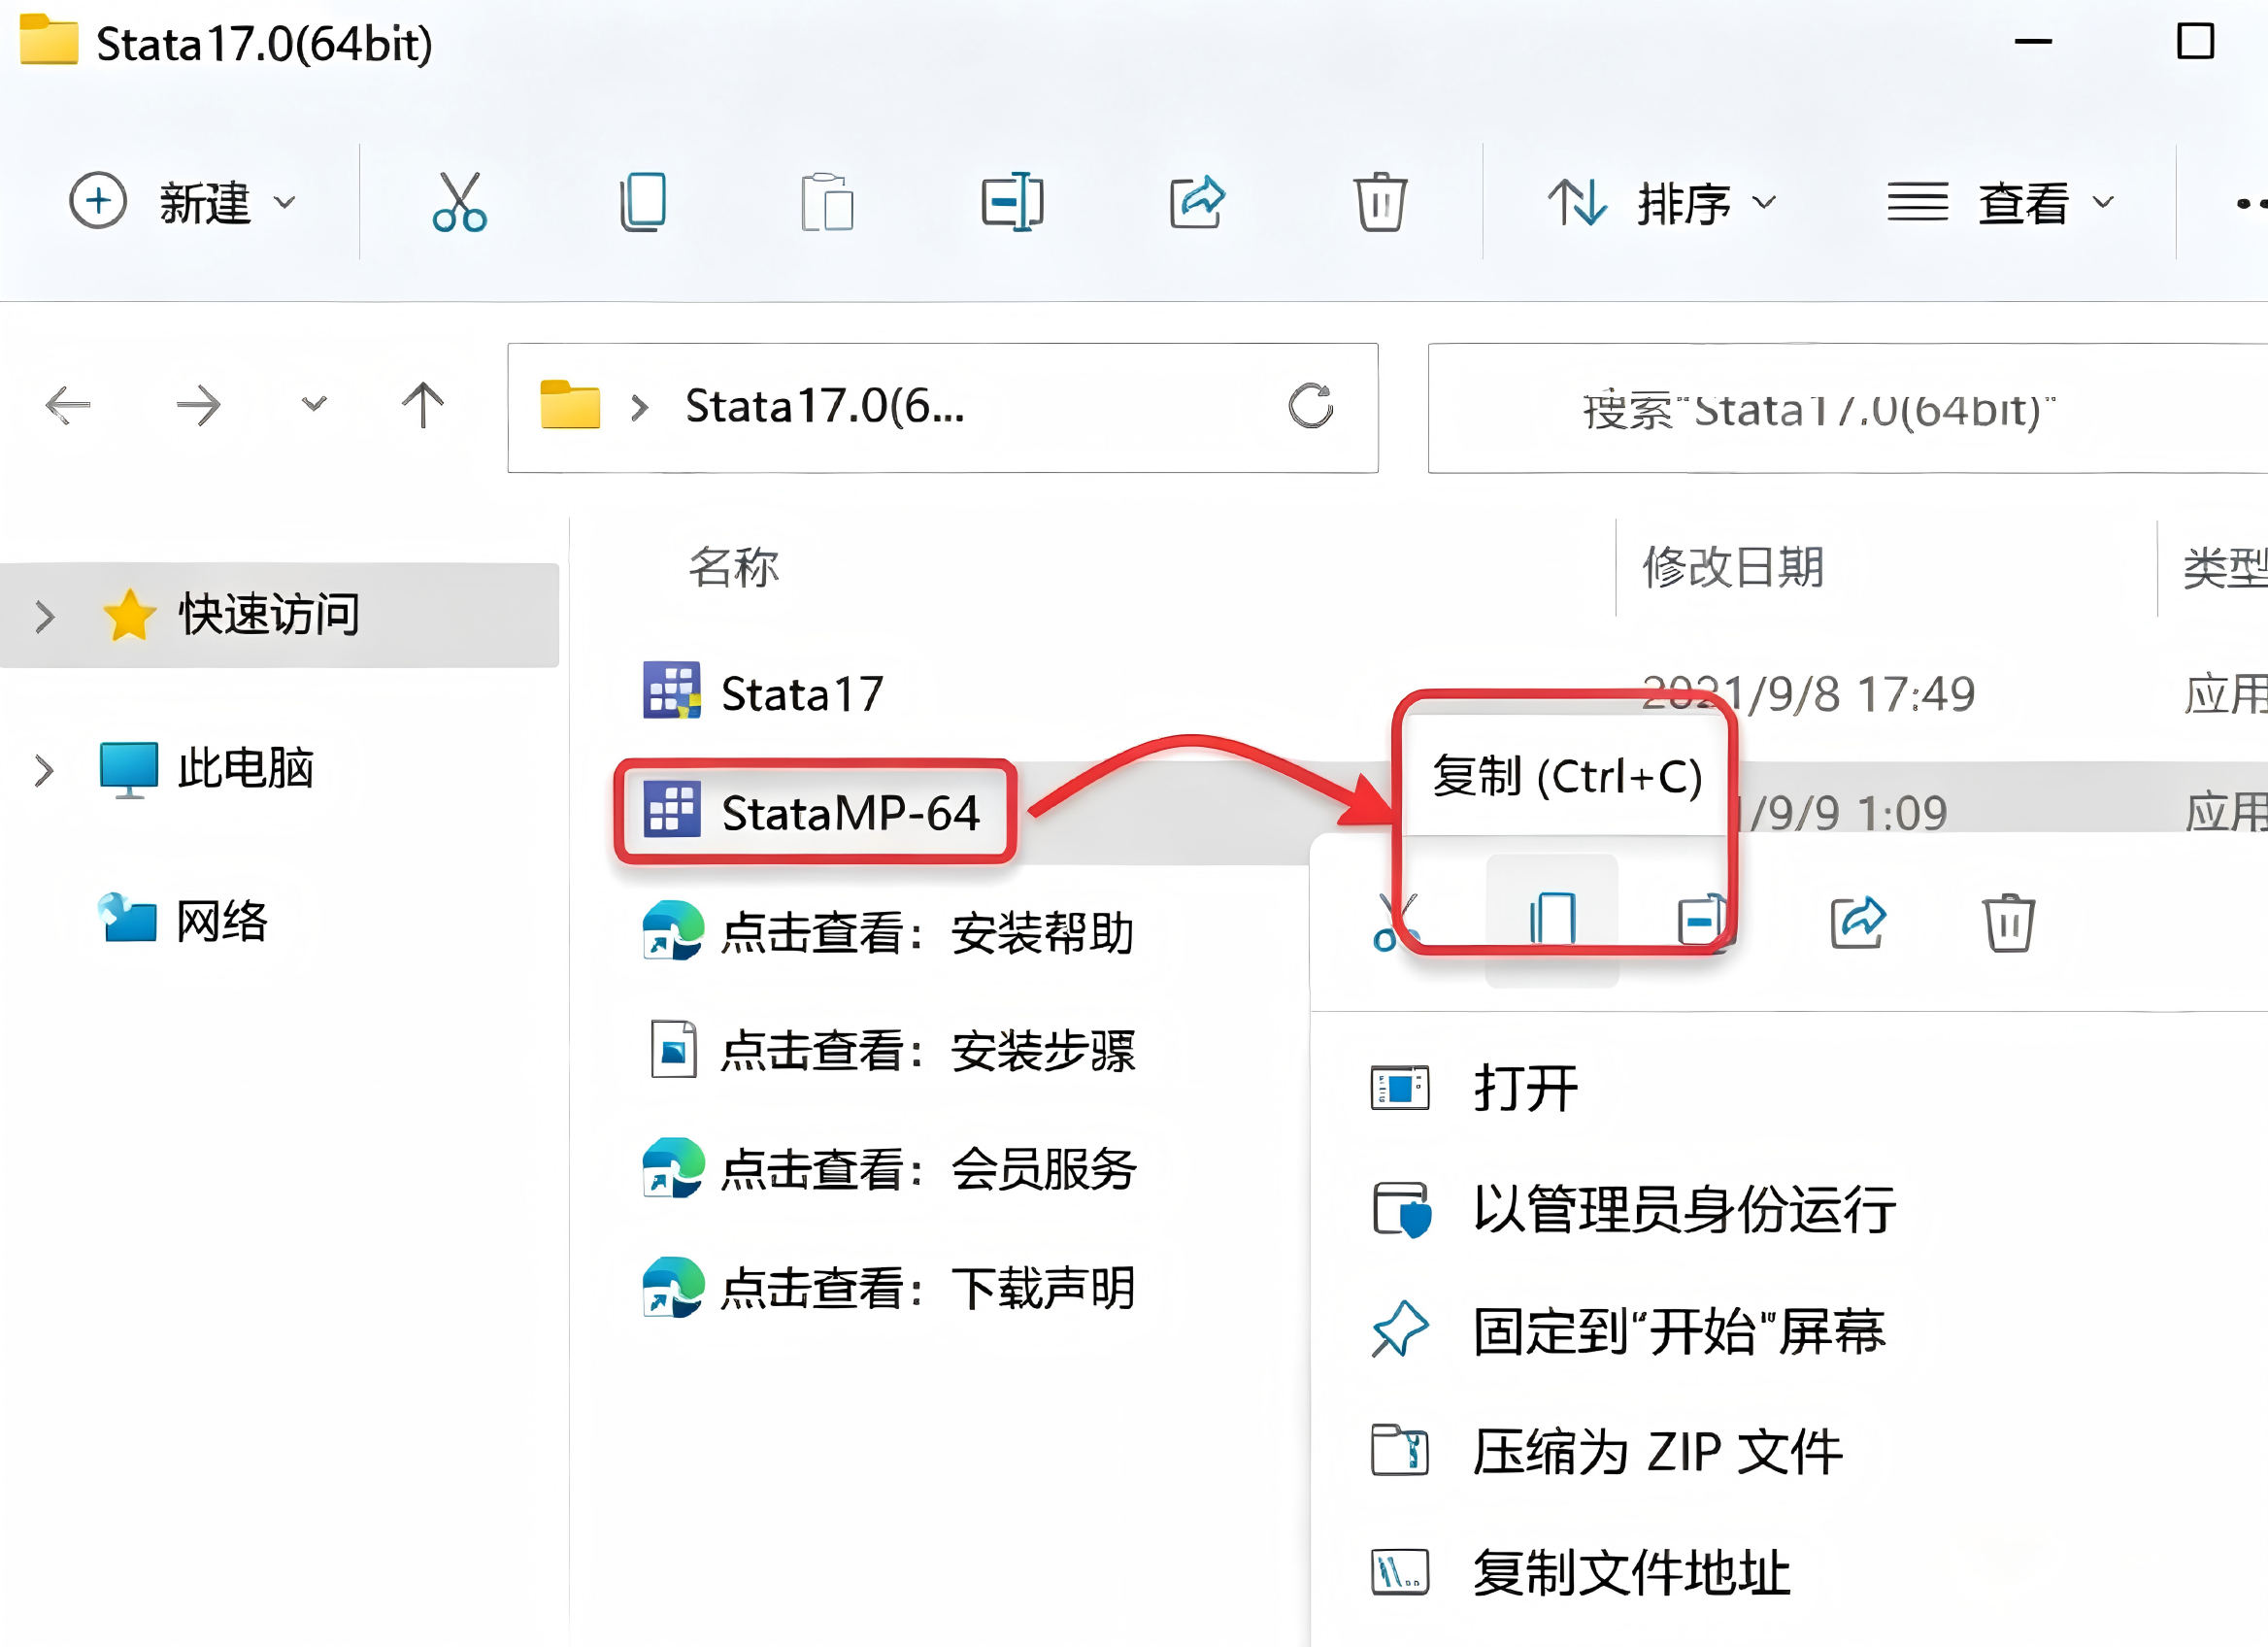
Task: Sort by 修改日期 column header
Action: 1734,567
